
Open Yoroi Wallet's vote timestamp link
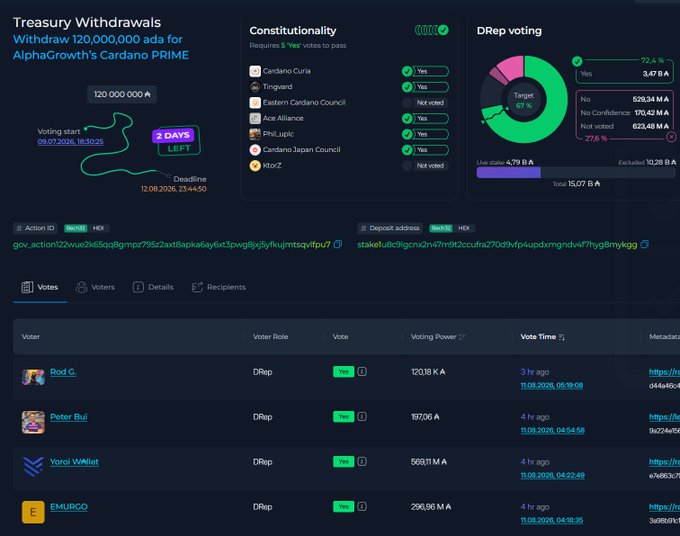tap(552, 475)
